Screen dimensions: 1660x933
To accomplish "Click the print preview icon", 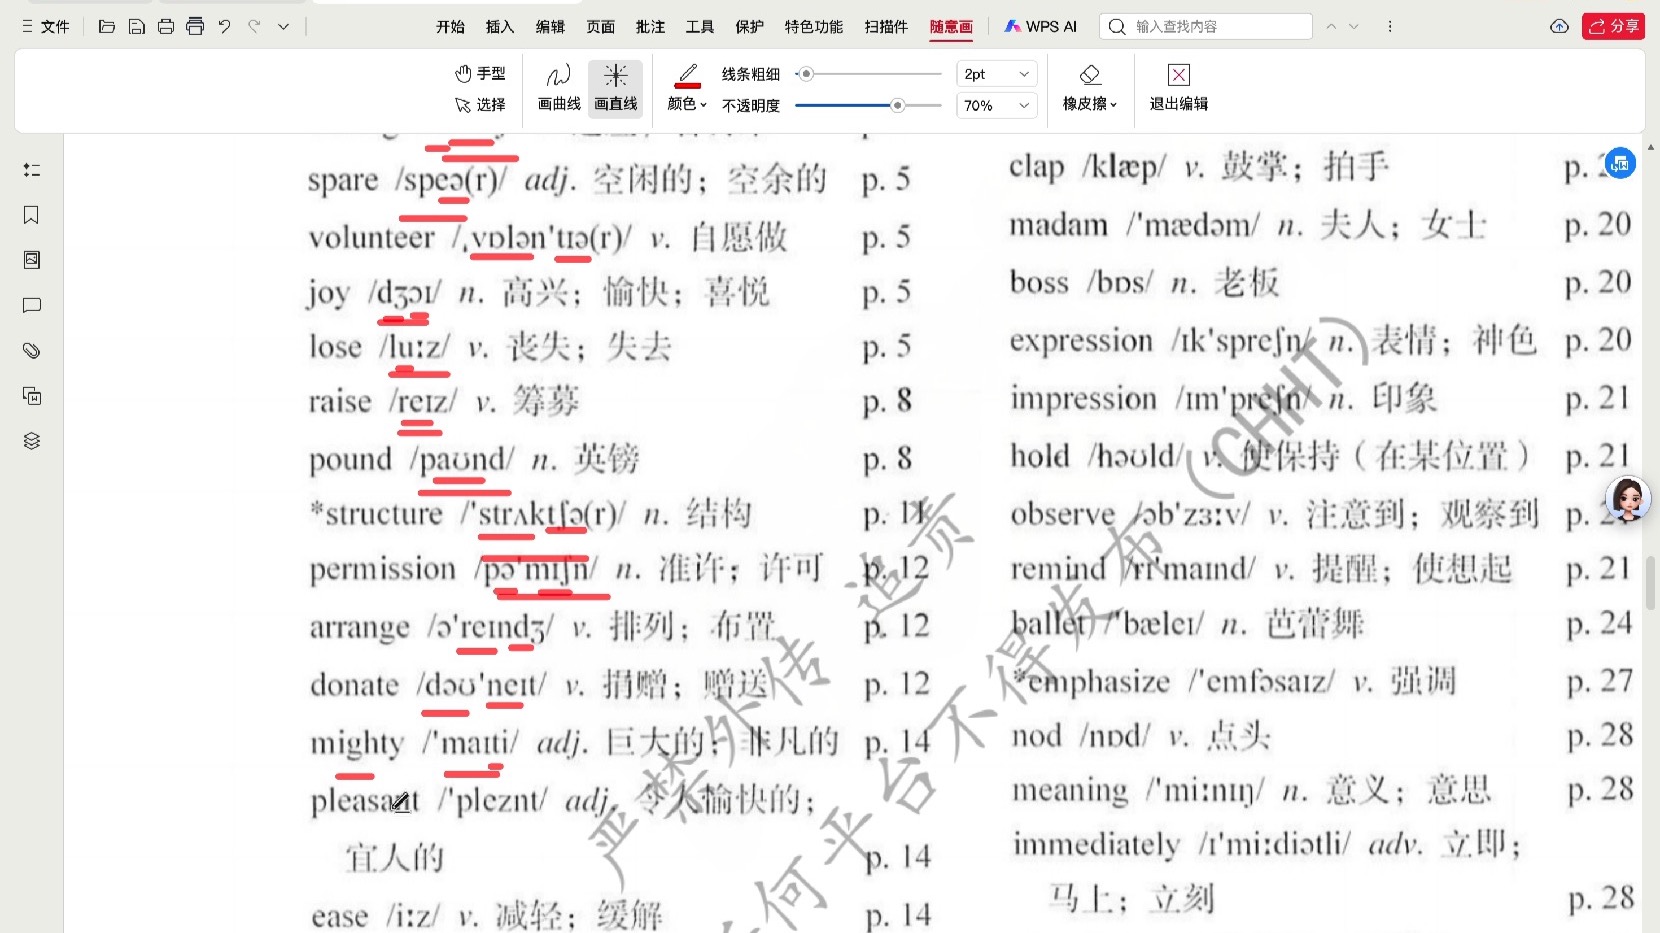I will [195, 27].
